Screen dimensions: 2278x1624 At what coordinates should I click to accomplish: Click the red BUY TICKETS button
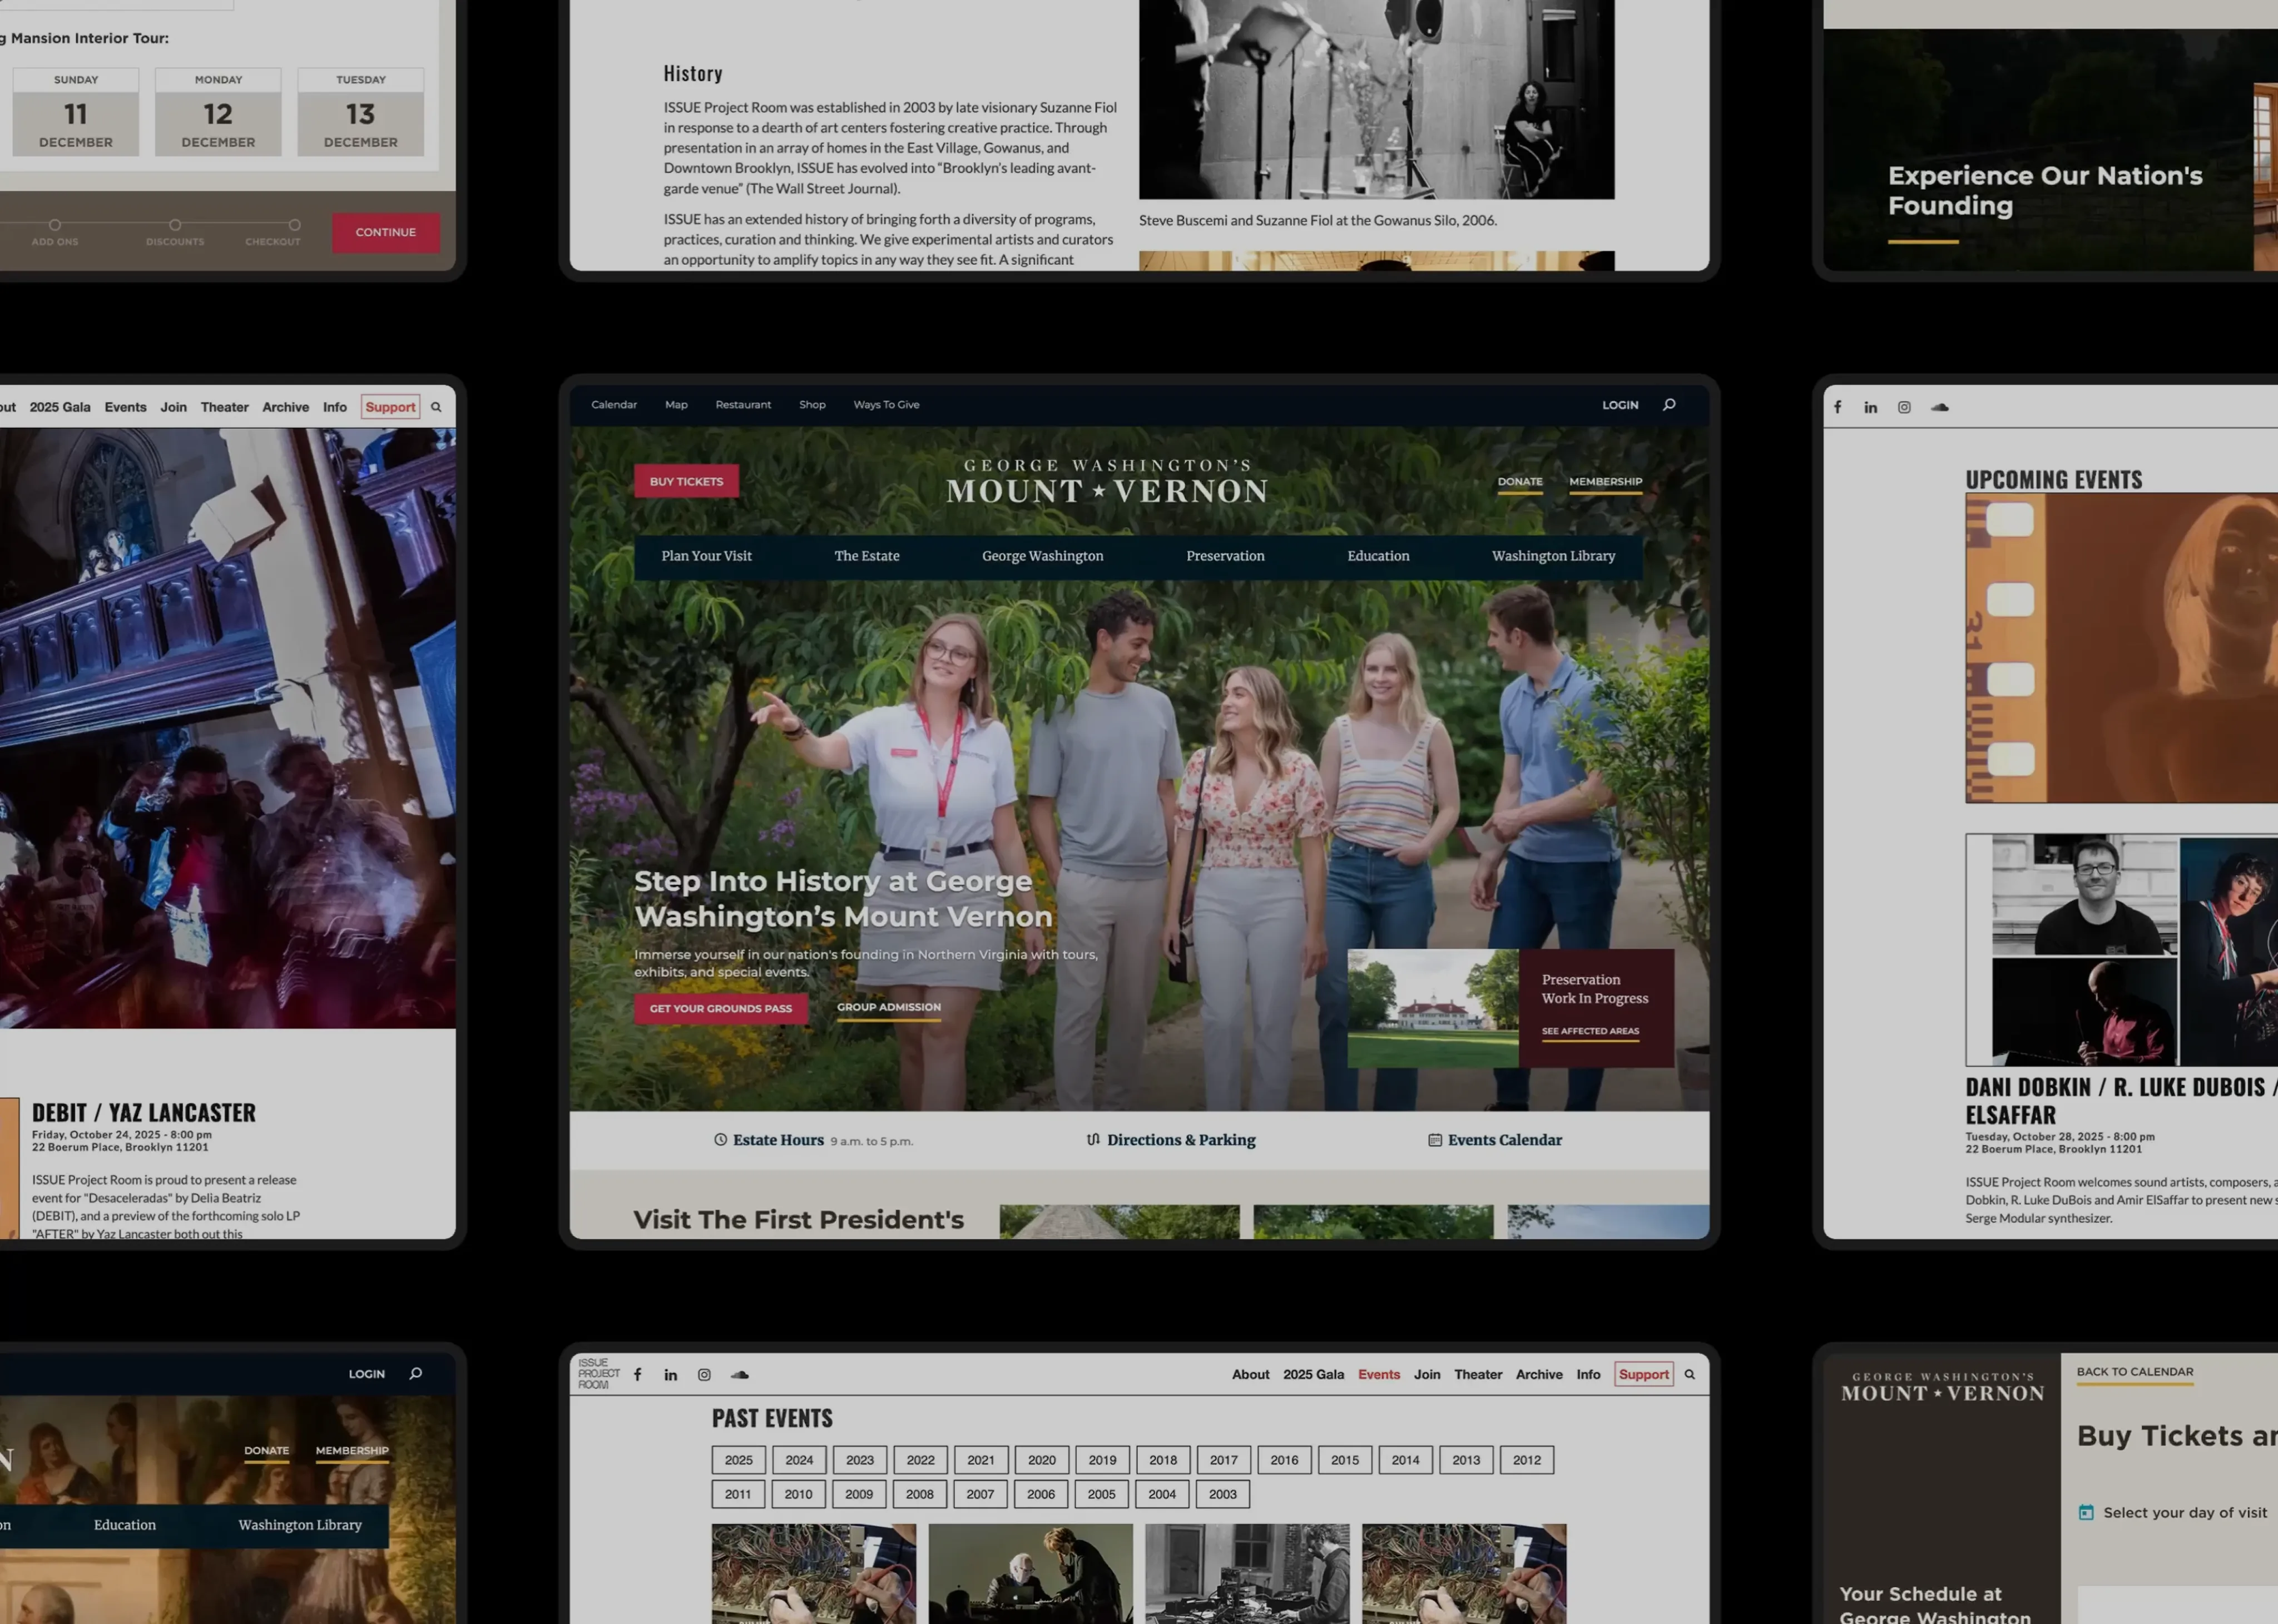pos(686,481)
